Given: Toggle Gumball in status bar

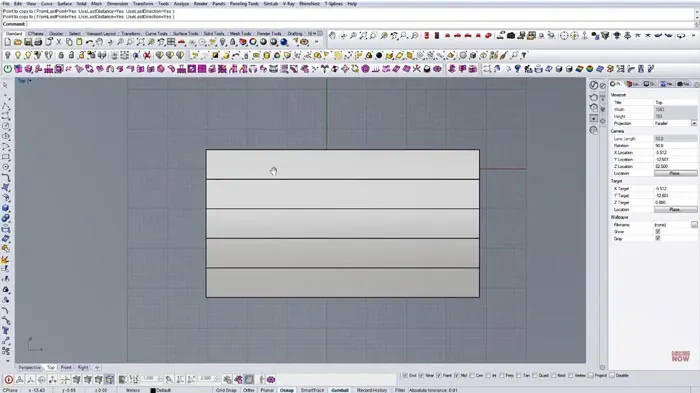Looking at the screenshot, I should coord(340,390).
